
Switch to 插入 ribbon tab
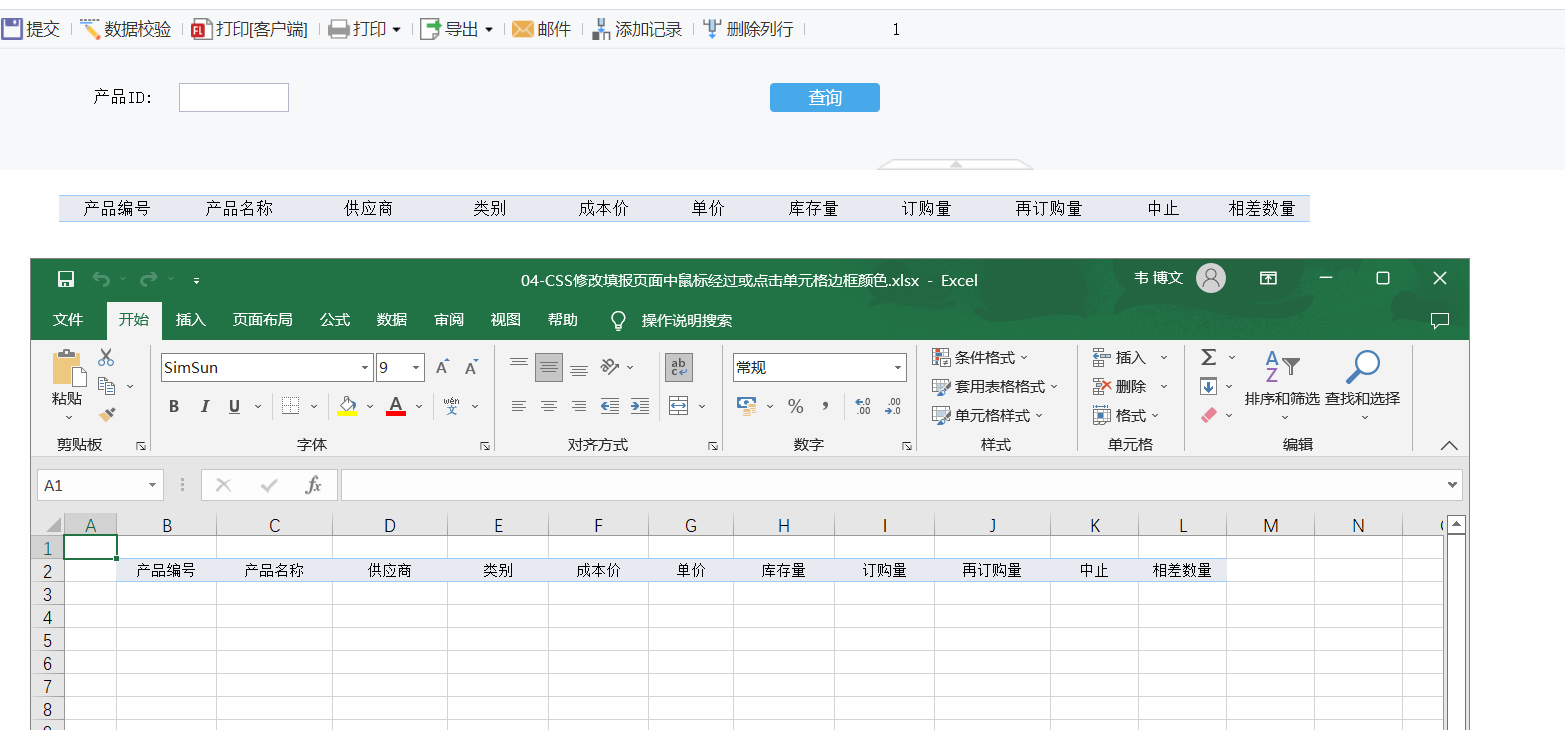[x=190, y=320]
